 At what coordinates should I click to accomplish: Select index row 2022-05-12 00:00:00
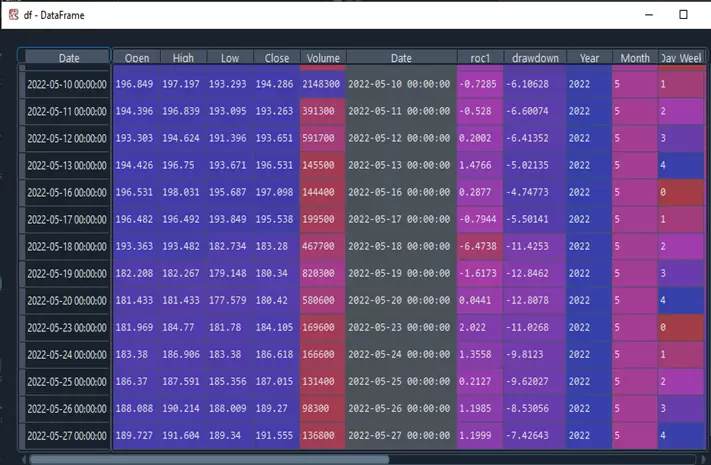(x=65, y=138)
